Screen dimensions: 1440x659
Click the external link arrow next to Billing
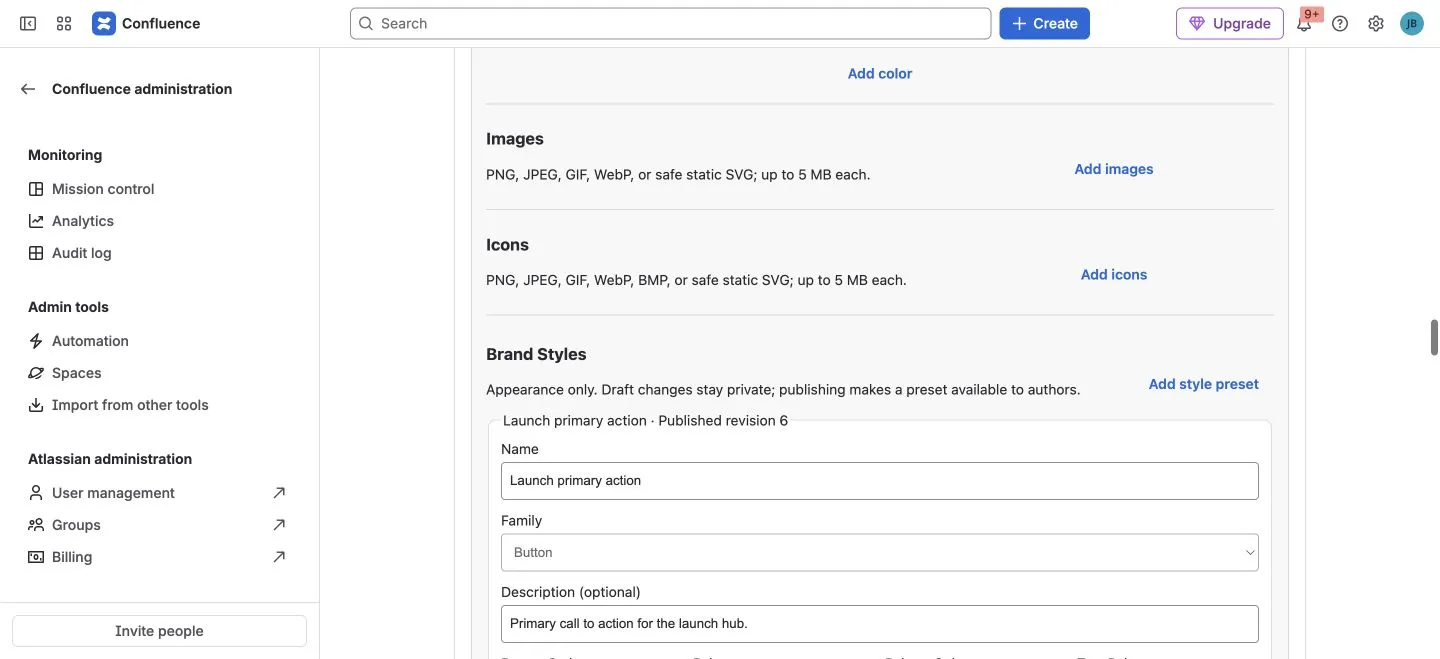tap(279, 557)
